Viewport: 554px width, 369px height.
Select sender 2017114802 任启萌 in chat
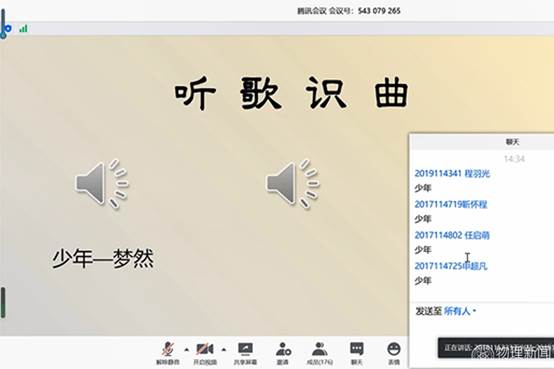pyautogui.click(x=452, y=235)
